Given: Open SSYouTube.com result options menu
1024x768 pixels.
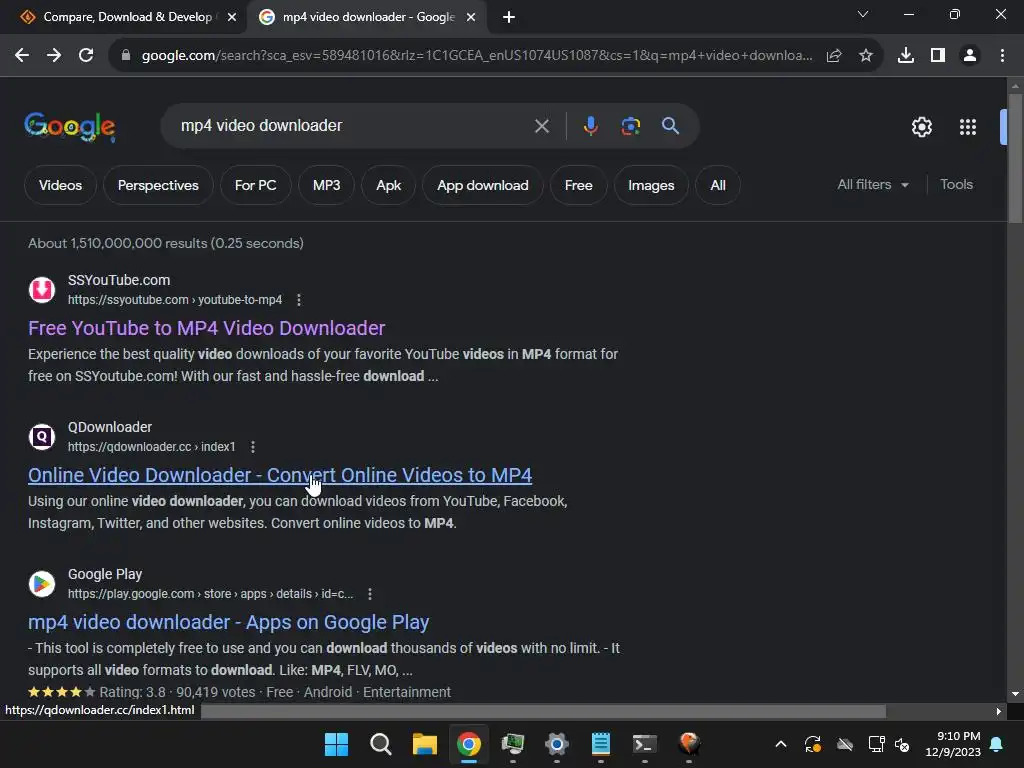Looking at the screenshot, I should 299,300.
